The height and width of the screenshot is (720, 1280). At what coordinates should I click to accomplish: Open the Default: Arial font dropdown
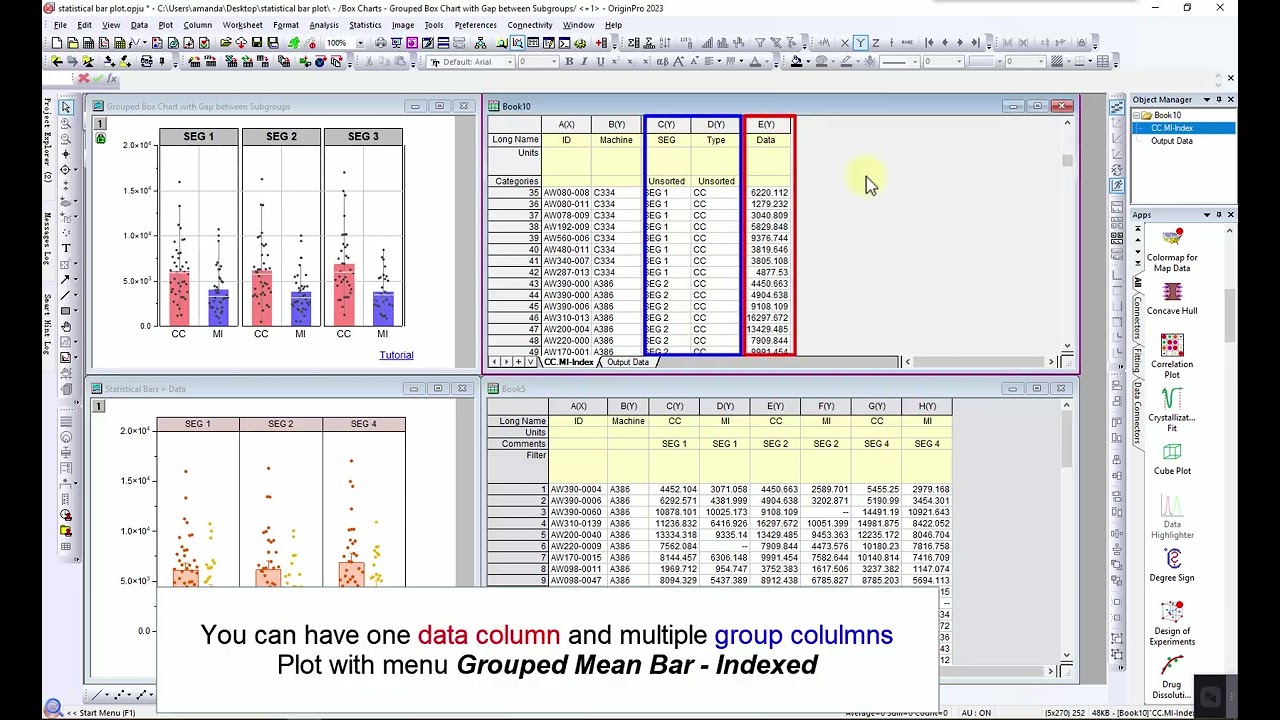510,62
